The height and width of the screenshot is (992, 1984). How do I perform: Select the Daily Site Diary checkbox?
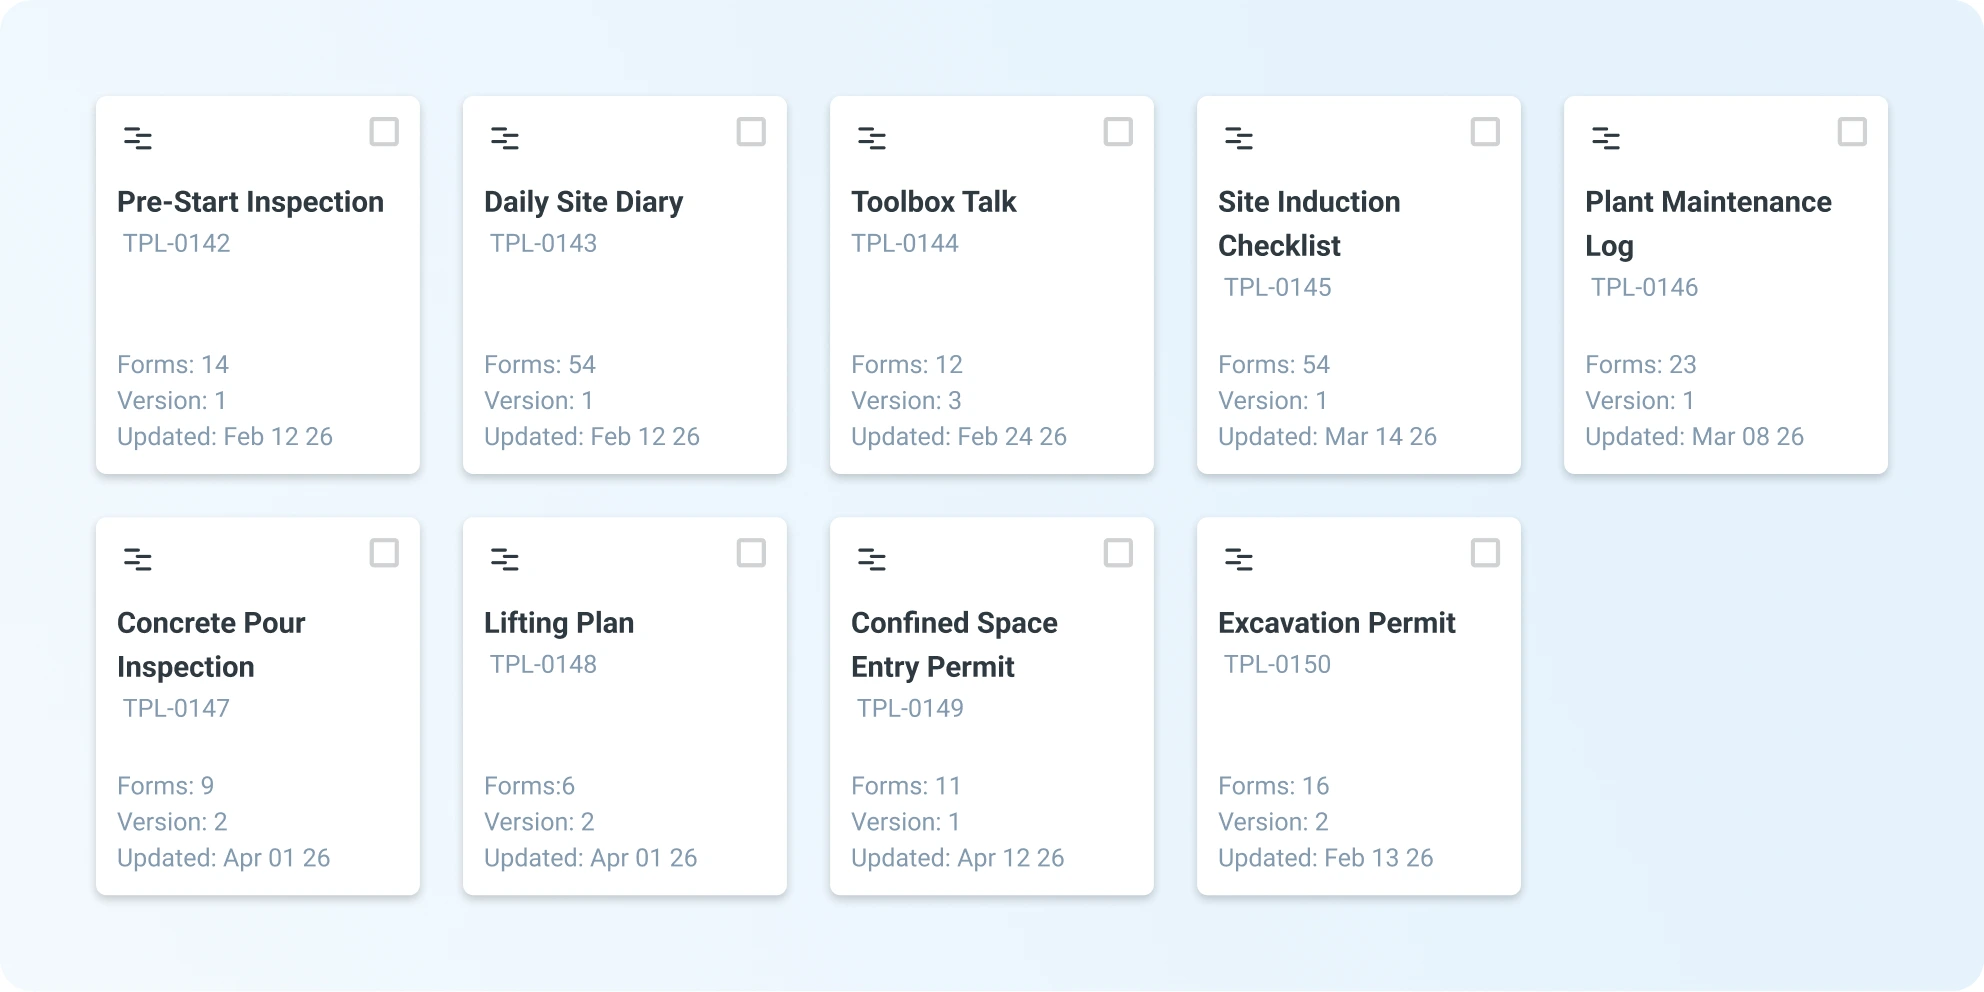[x=751, y=132]
